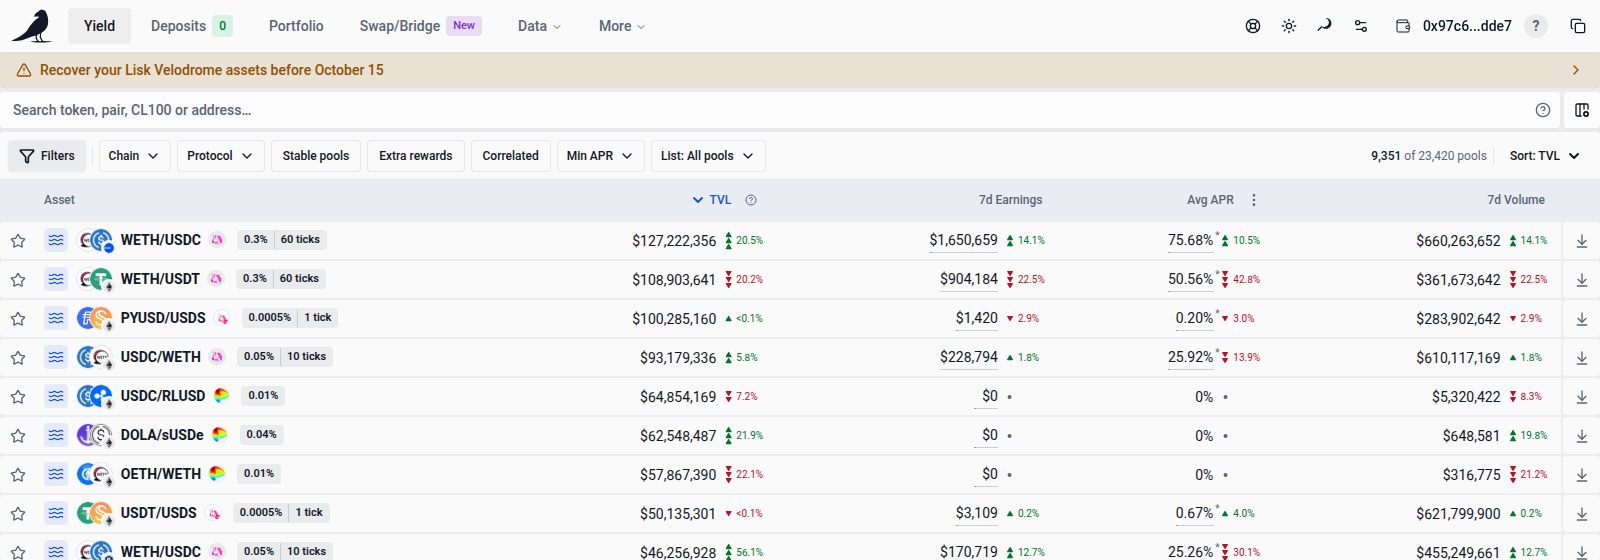Star the OETH/WETH pool as favorite
The height and width of the screenshot is (560, 1600).
(18, 475)
